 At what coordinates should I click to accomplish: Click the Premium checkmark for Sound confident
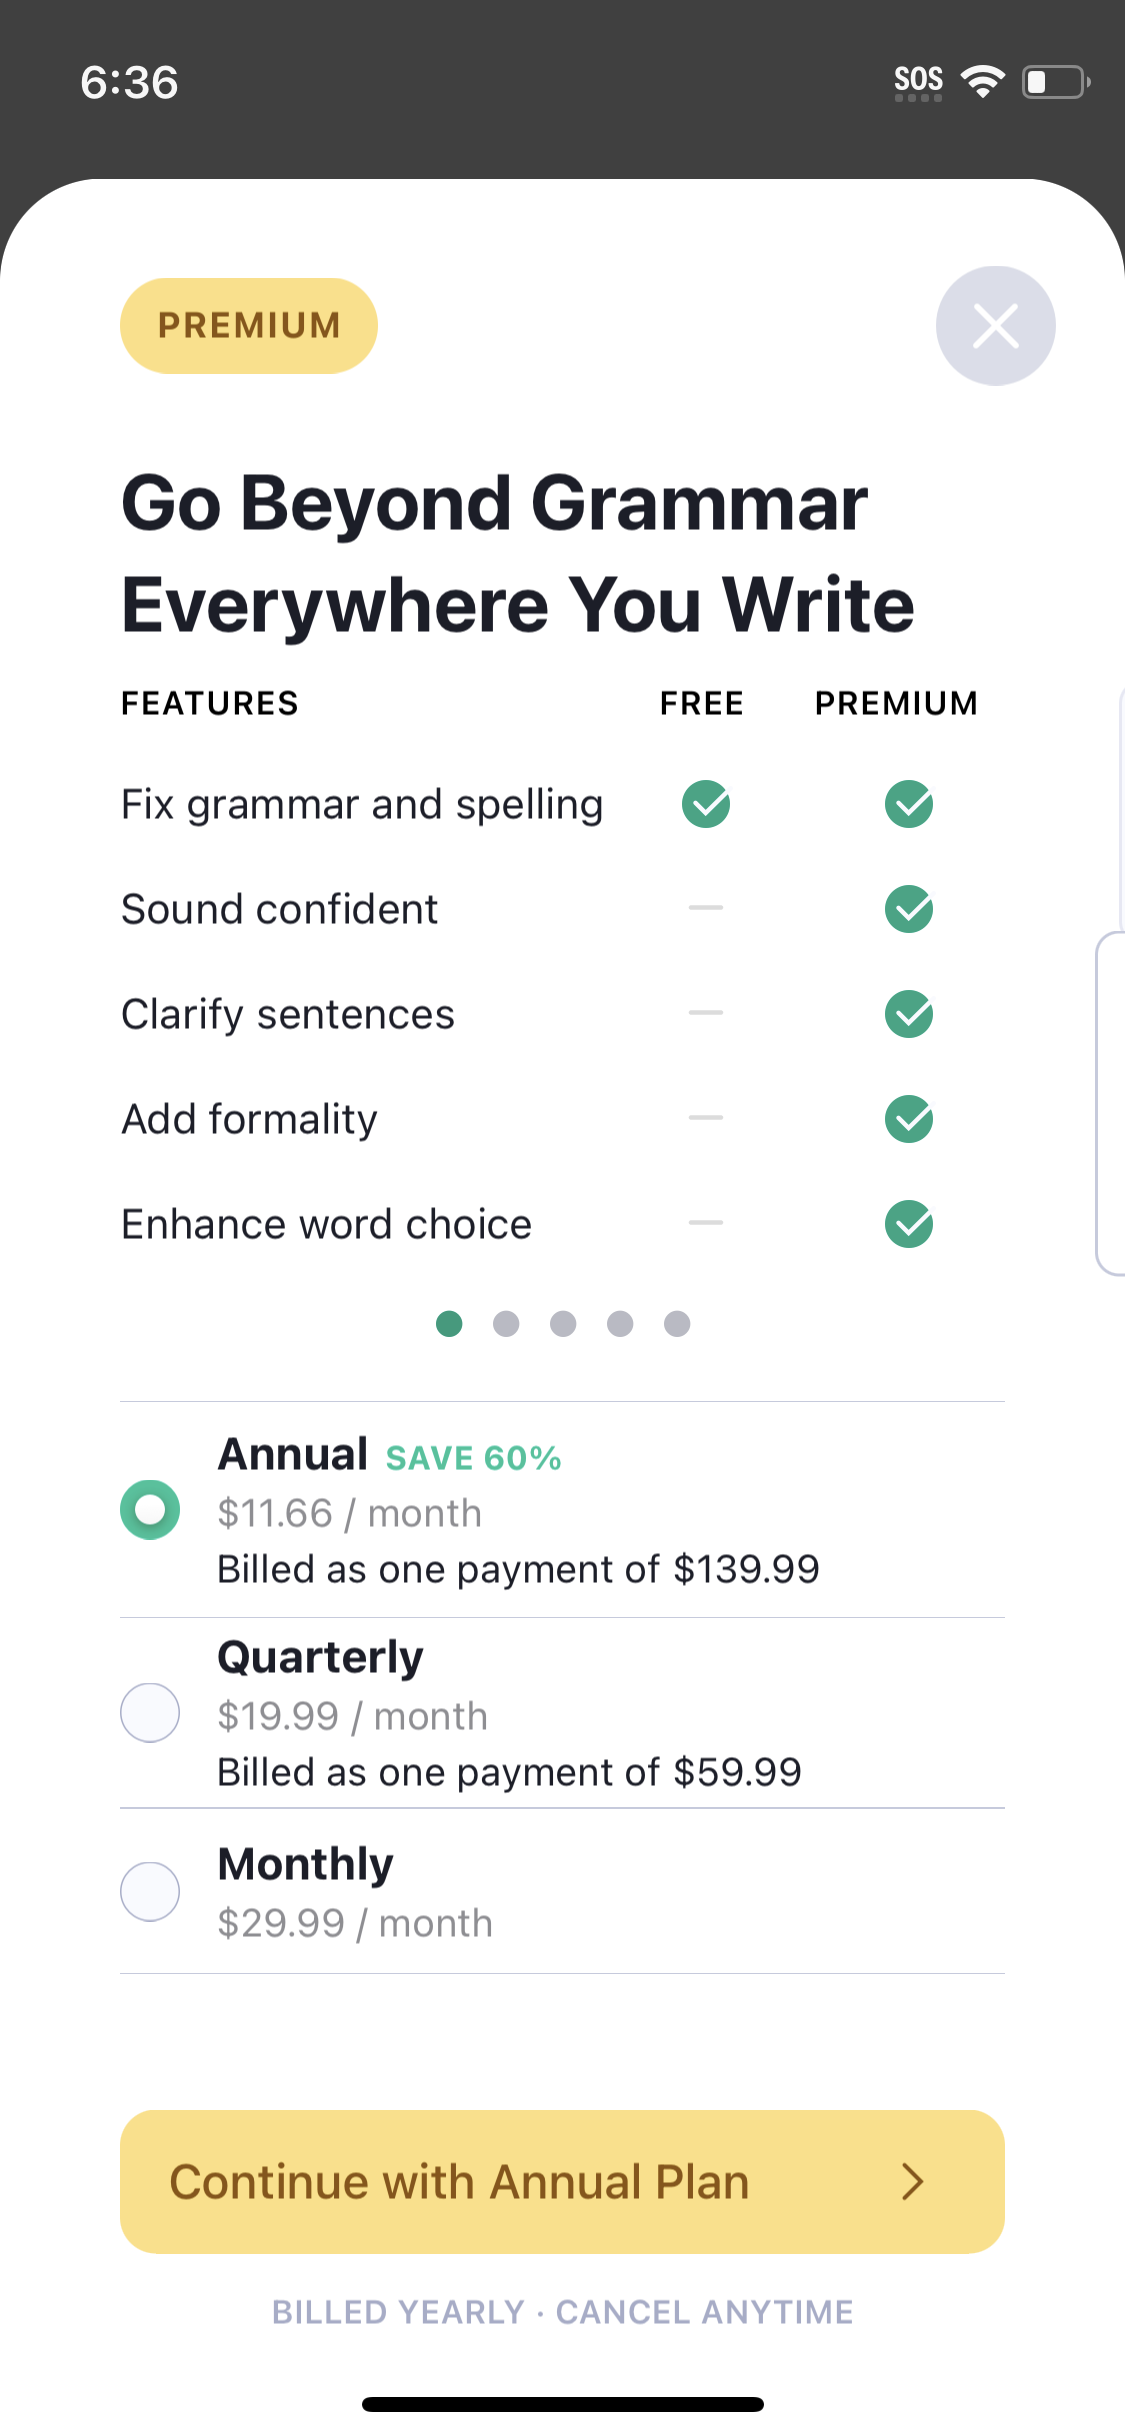coord(908,909)
